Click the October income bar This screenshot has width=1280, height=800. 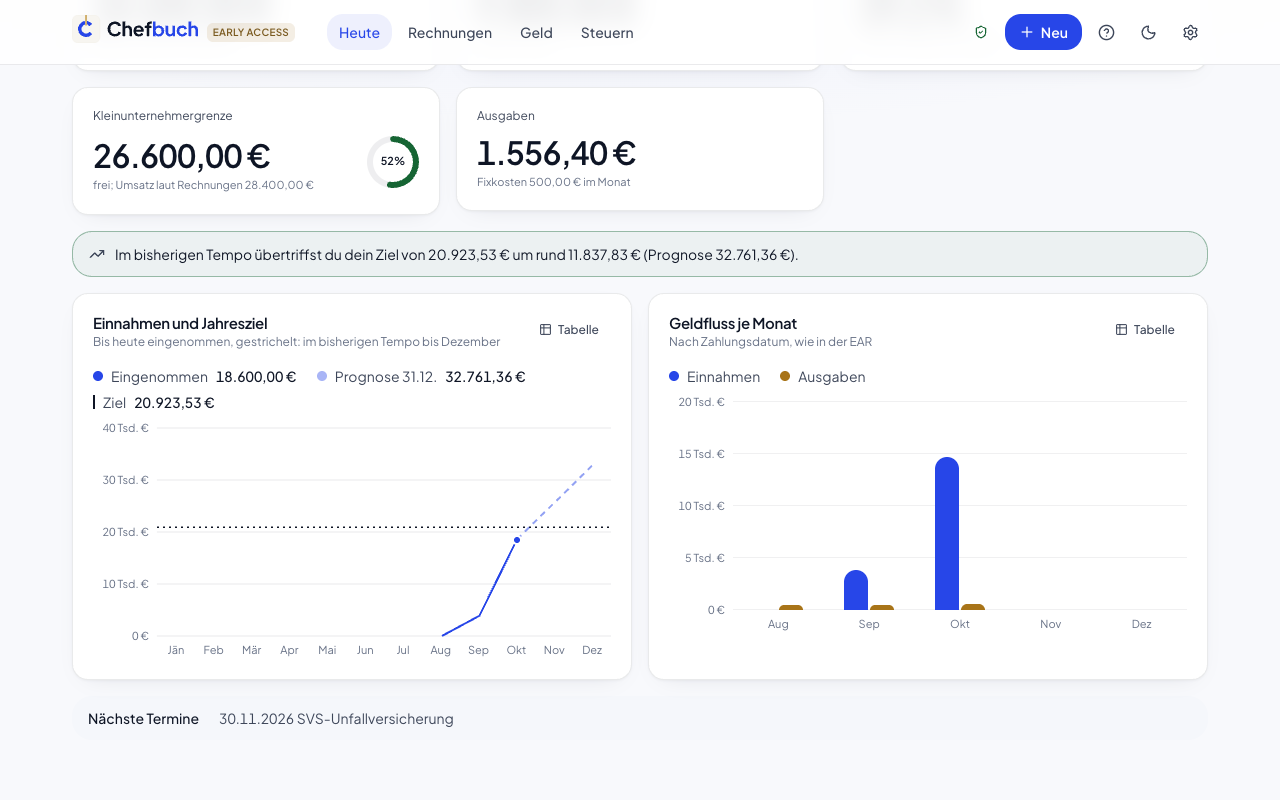tap(947, 533)
